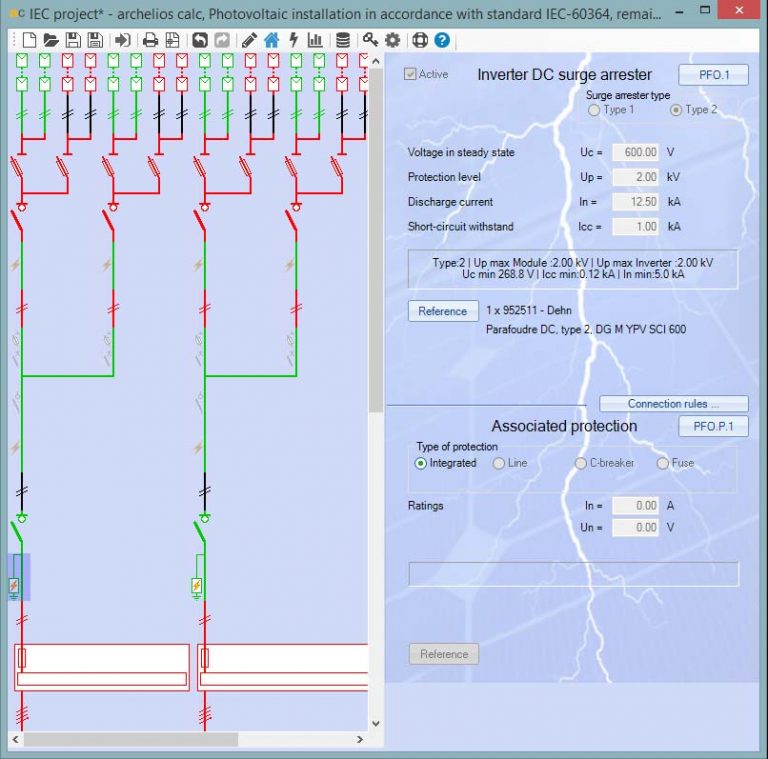Select the first inverter box in diagram
Image resolution: width=768 pixels, height=759 pixels.
click(x=102, y=667)
